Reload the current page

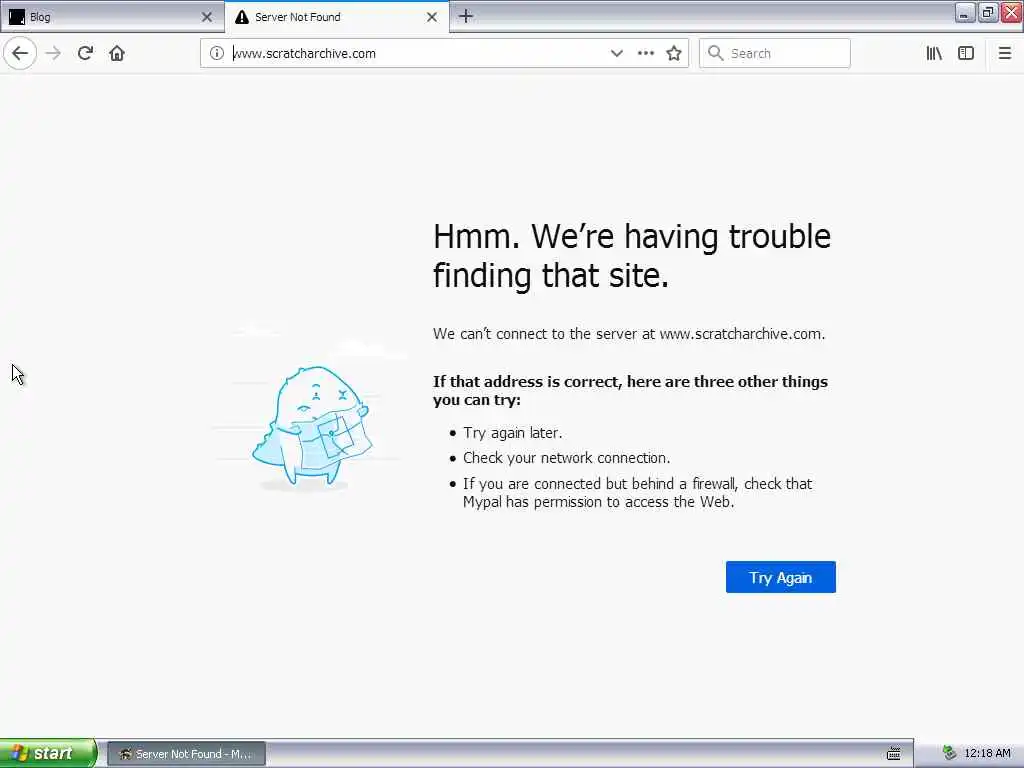[85, 54]
